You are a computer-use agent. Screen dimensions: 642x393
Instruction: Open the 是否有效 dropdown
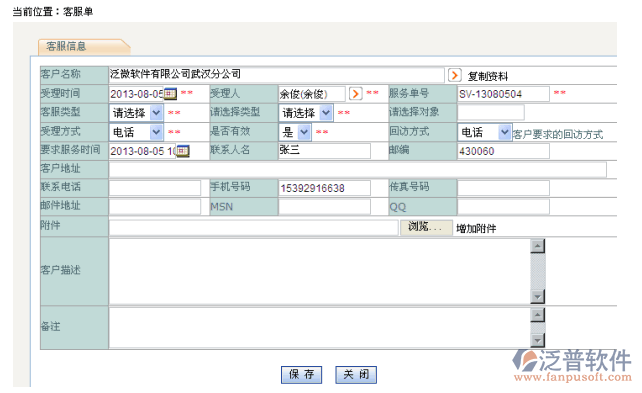(295, 132)
